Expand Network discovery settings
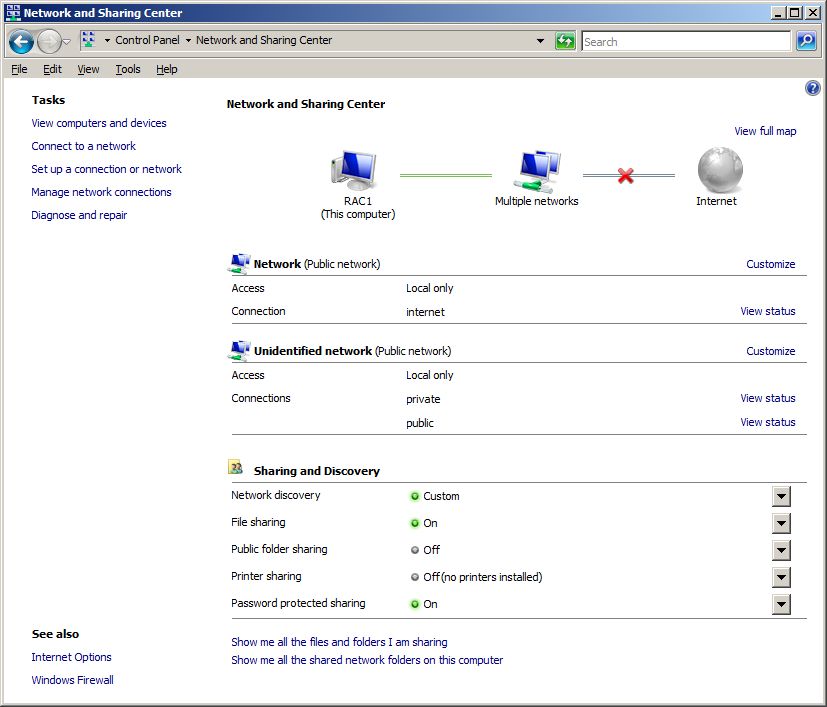827x707 pixels. pyautogui.click(x=781, y=496)
